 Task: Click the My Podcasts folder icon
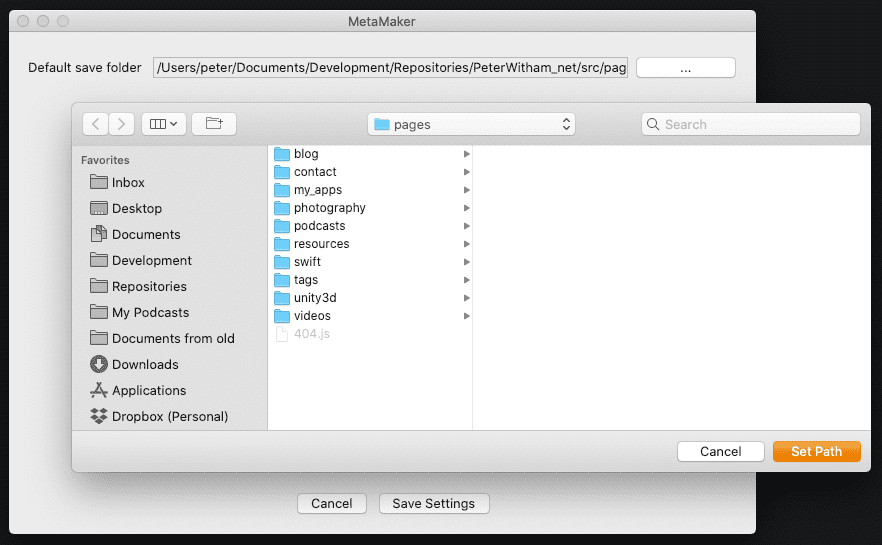coord(99,312)
